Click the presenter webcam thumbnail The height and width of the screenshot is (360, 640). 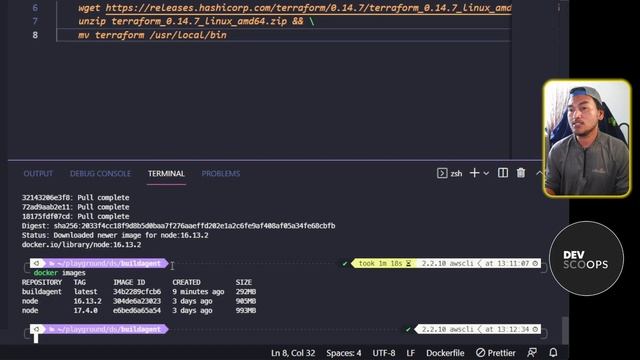click(x=587, y=138)
